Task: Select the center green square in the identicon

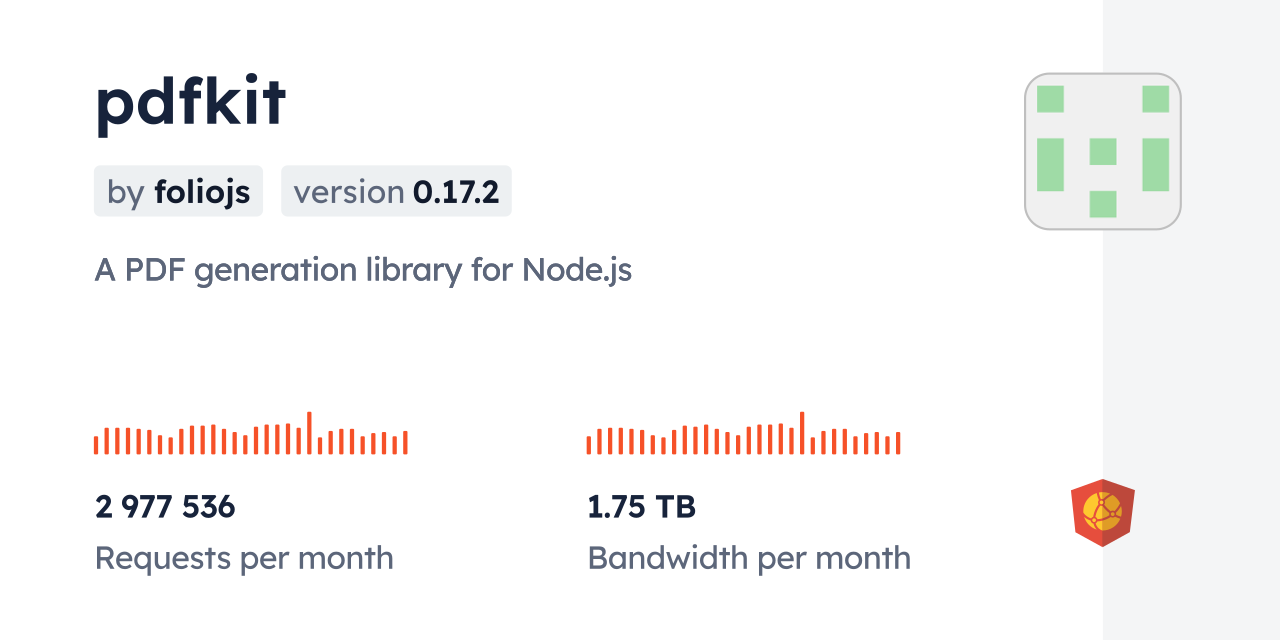Action: 1103,152
